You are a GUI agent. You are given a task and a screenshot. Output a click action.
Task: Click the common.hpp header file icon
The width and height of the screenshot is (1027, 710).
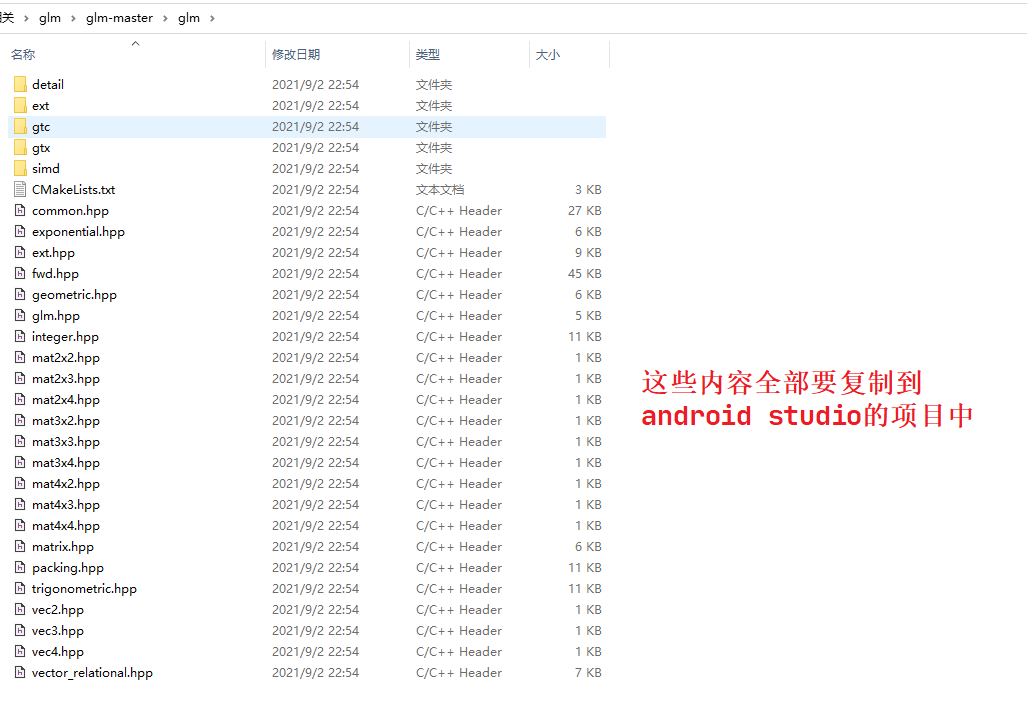20,210
